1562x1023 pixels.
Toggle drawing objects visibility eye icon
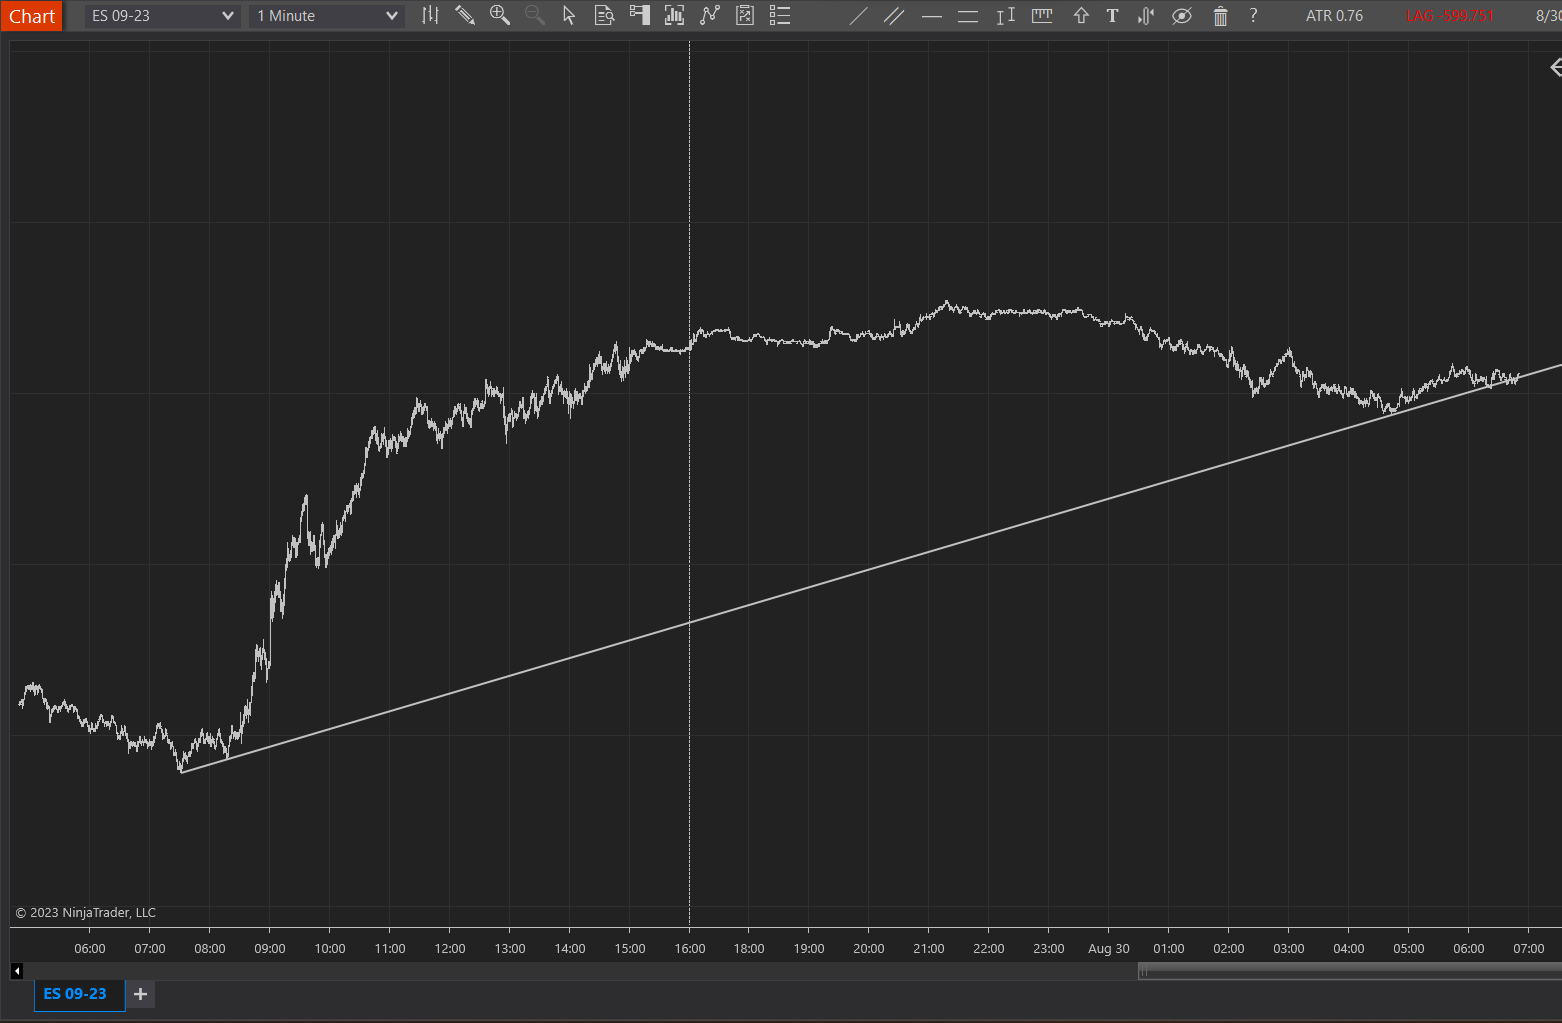pyautogui.click(x=1182, y=16)
